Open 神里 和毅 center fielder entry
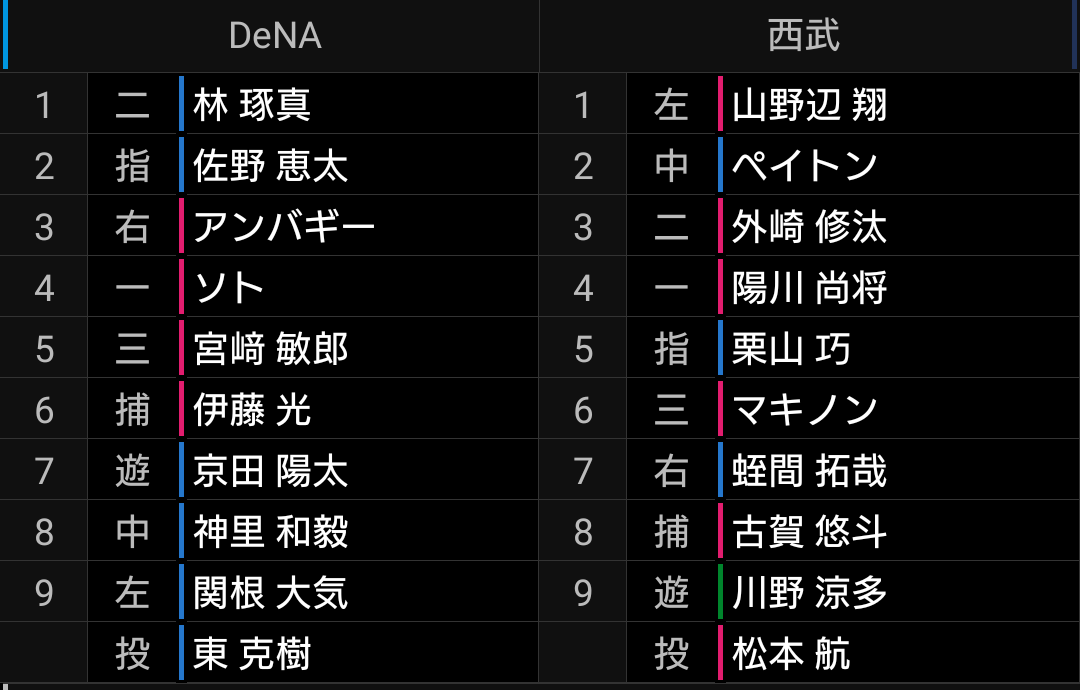 (270, 532)
